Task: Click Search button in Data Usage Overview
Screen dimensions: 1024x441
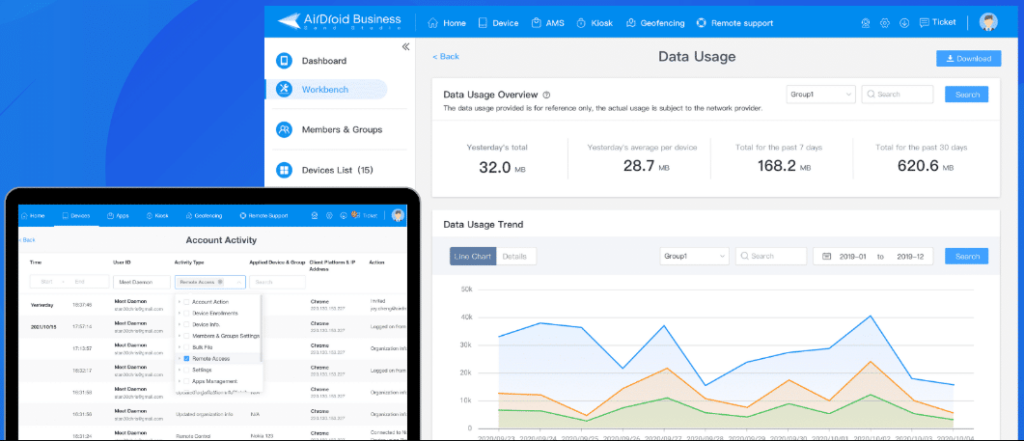Action: pyautogui.click(x=967, y=94)
